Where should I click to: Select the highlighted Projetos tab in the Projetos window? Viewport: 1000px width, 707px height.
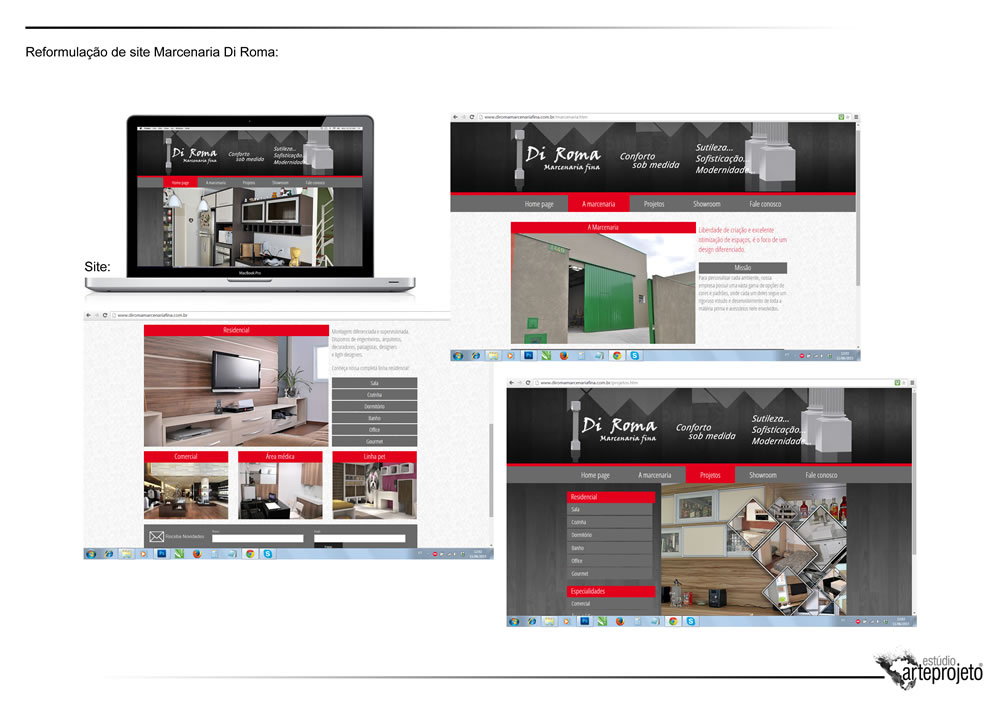click(710, 475)
